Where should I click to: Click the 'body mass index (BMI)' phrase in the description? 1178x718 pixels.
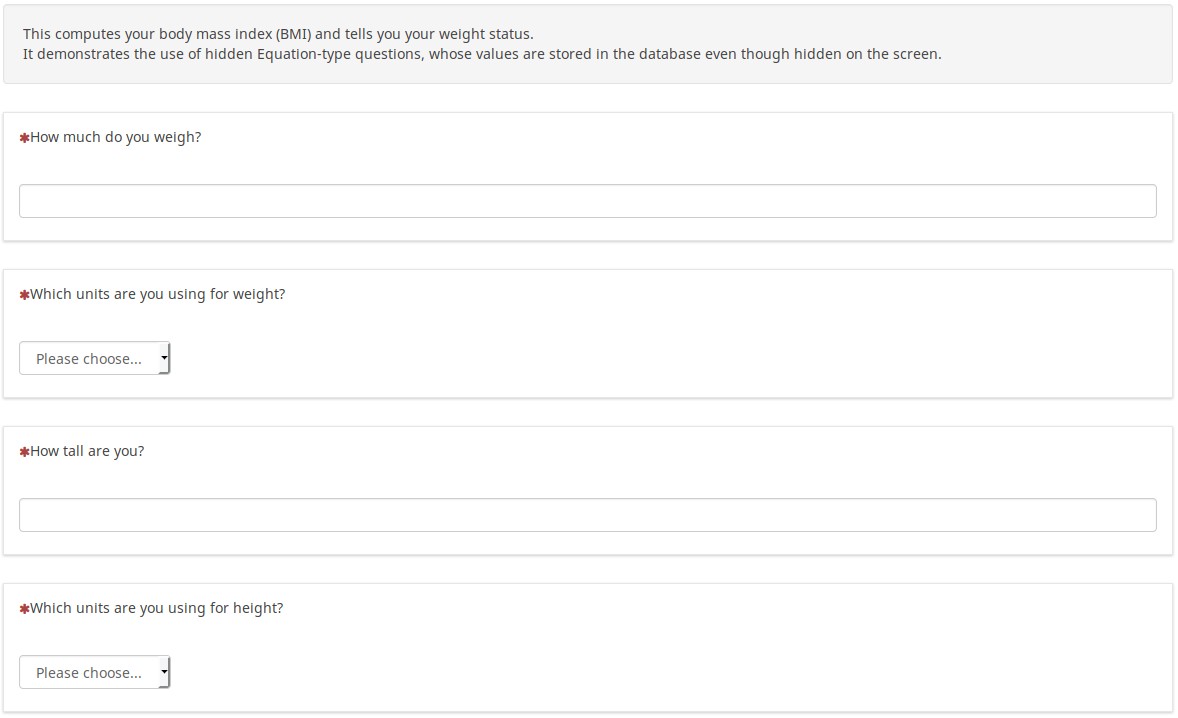235,34
